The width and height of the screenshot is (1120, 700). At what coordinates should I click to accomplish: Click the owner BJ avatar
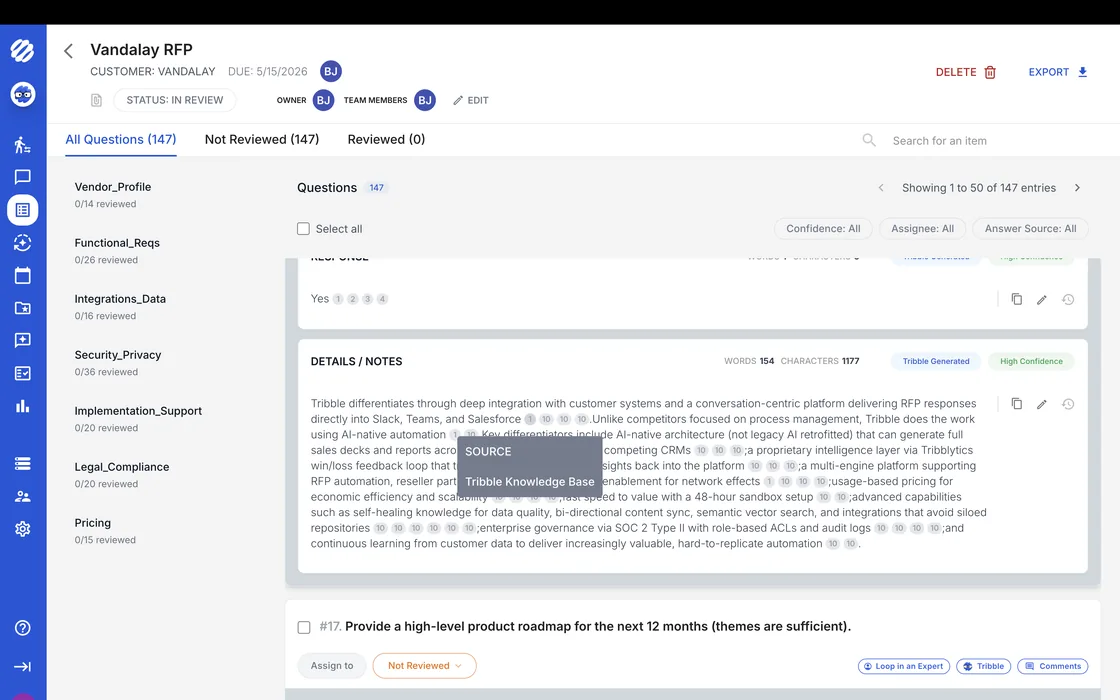point(324,100)
